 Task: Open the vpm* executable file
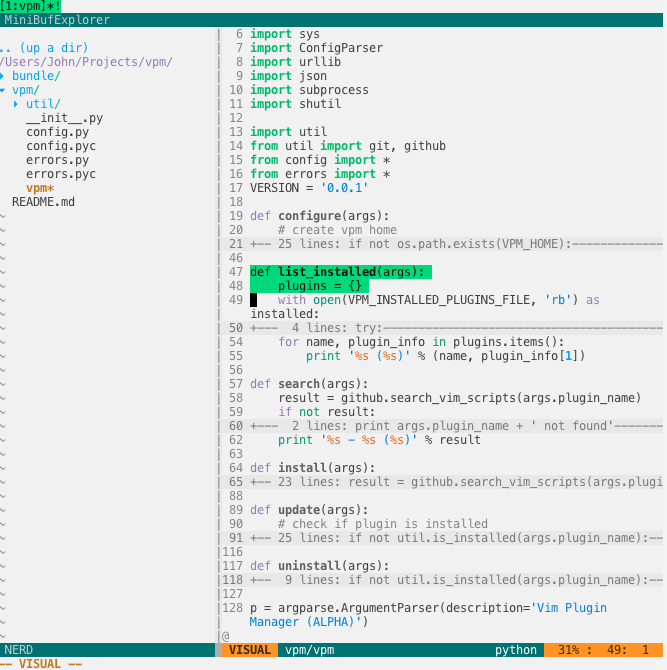pyautogui.click(x=40, y=188)
